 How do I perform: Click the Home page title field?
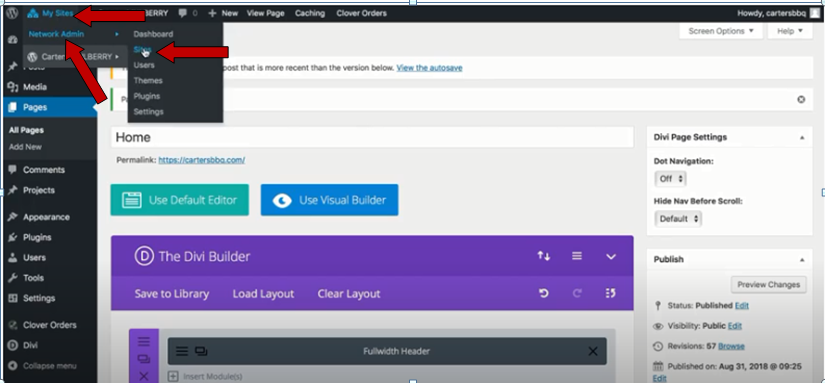[372, 137]
